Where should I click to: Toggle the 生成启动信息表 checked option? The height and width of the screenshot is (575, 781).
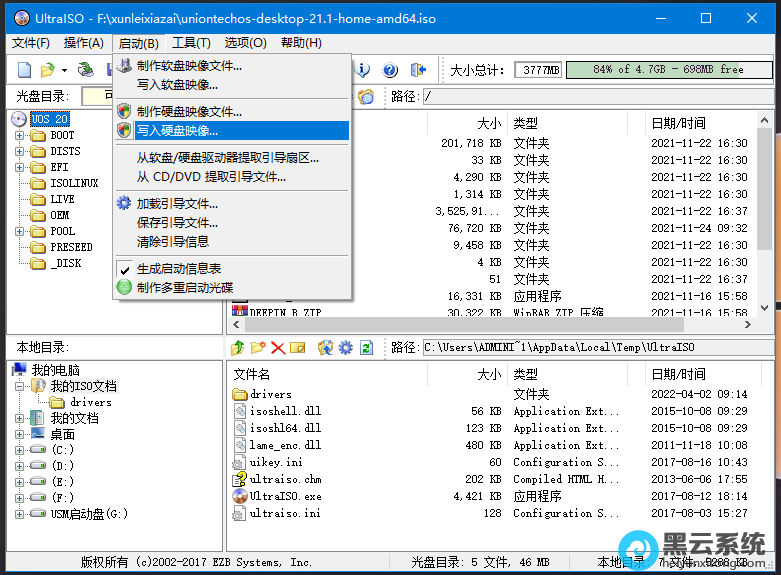point(178,269)
